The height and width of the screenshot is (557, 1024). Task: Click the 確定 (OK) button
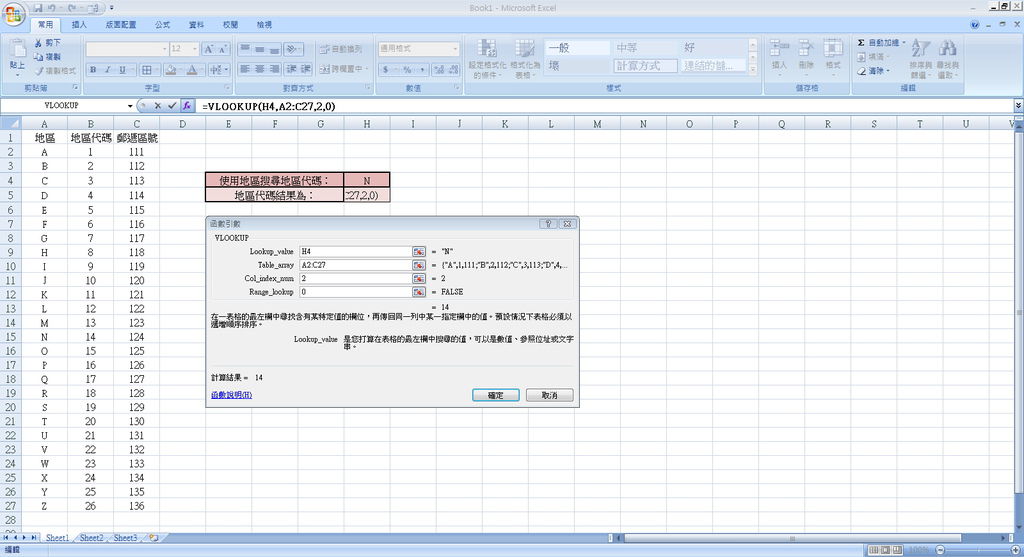496,395
